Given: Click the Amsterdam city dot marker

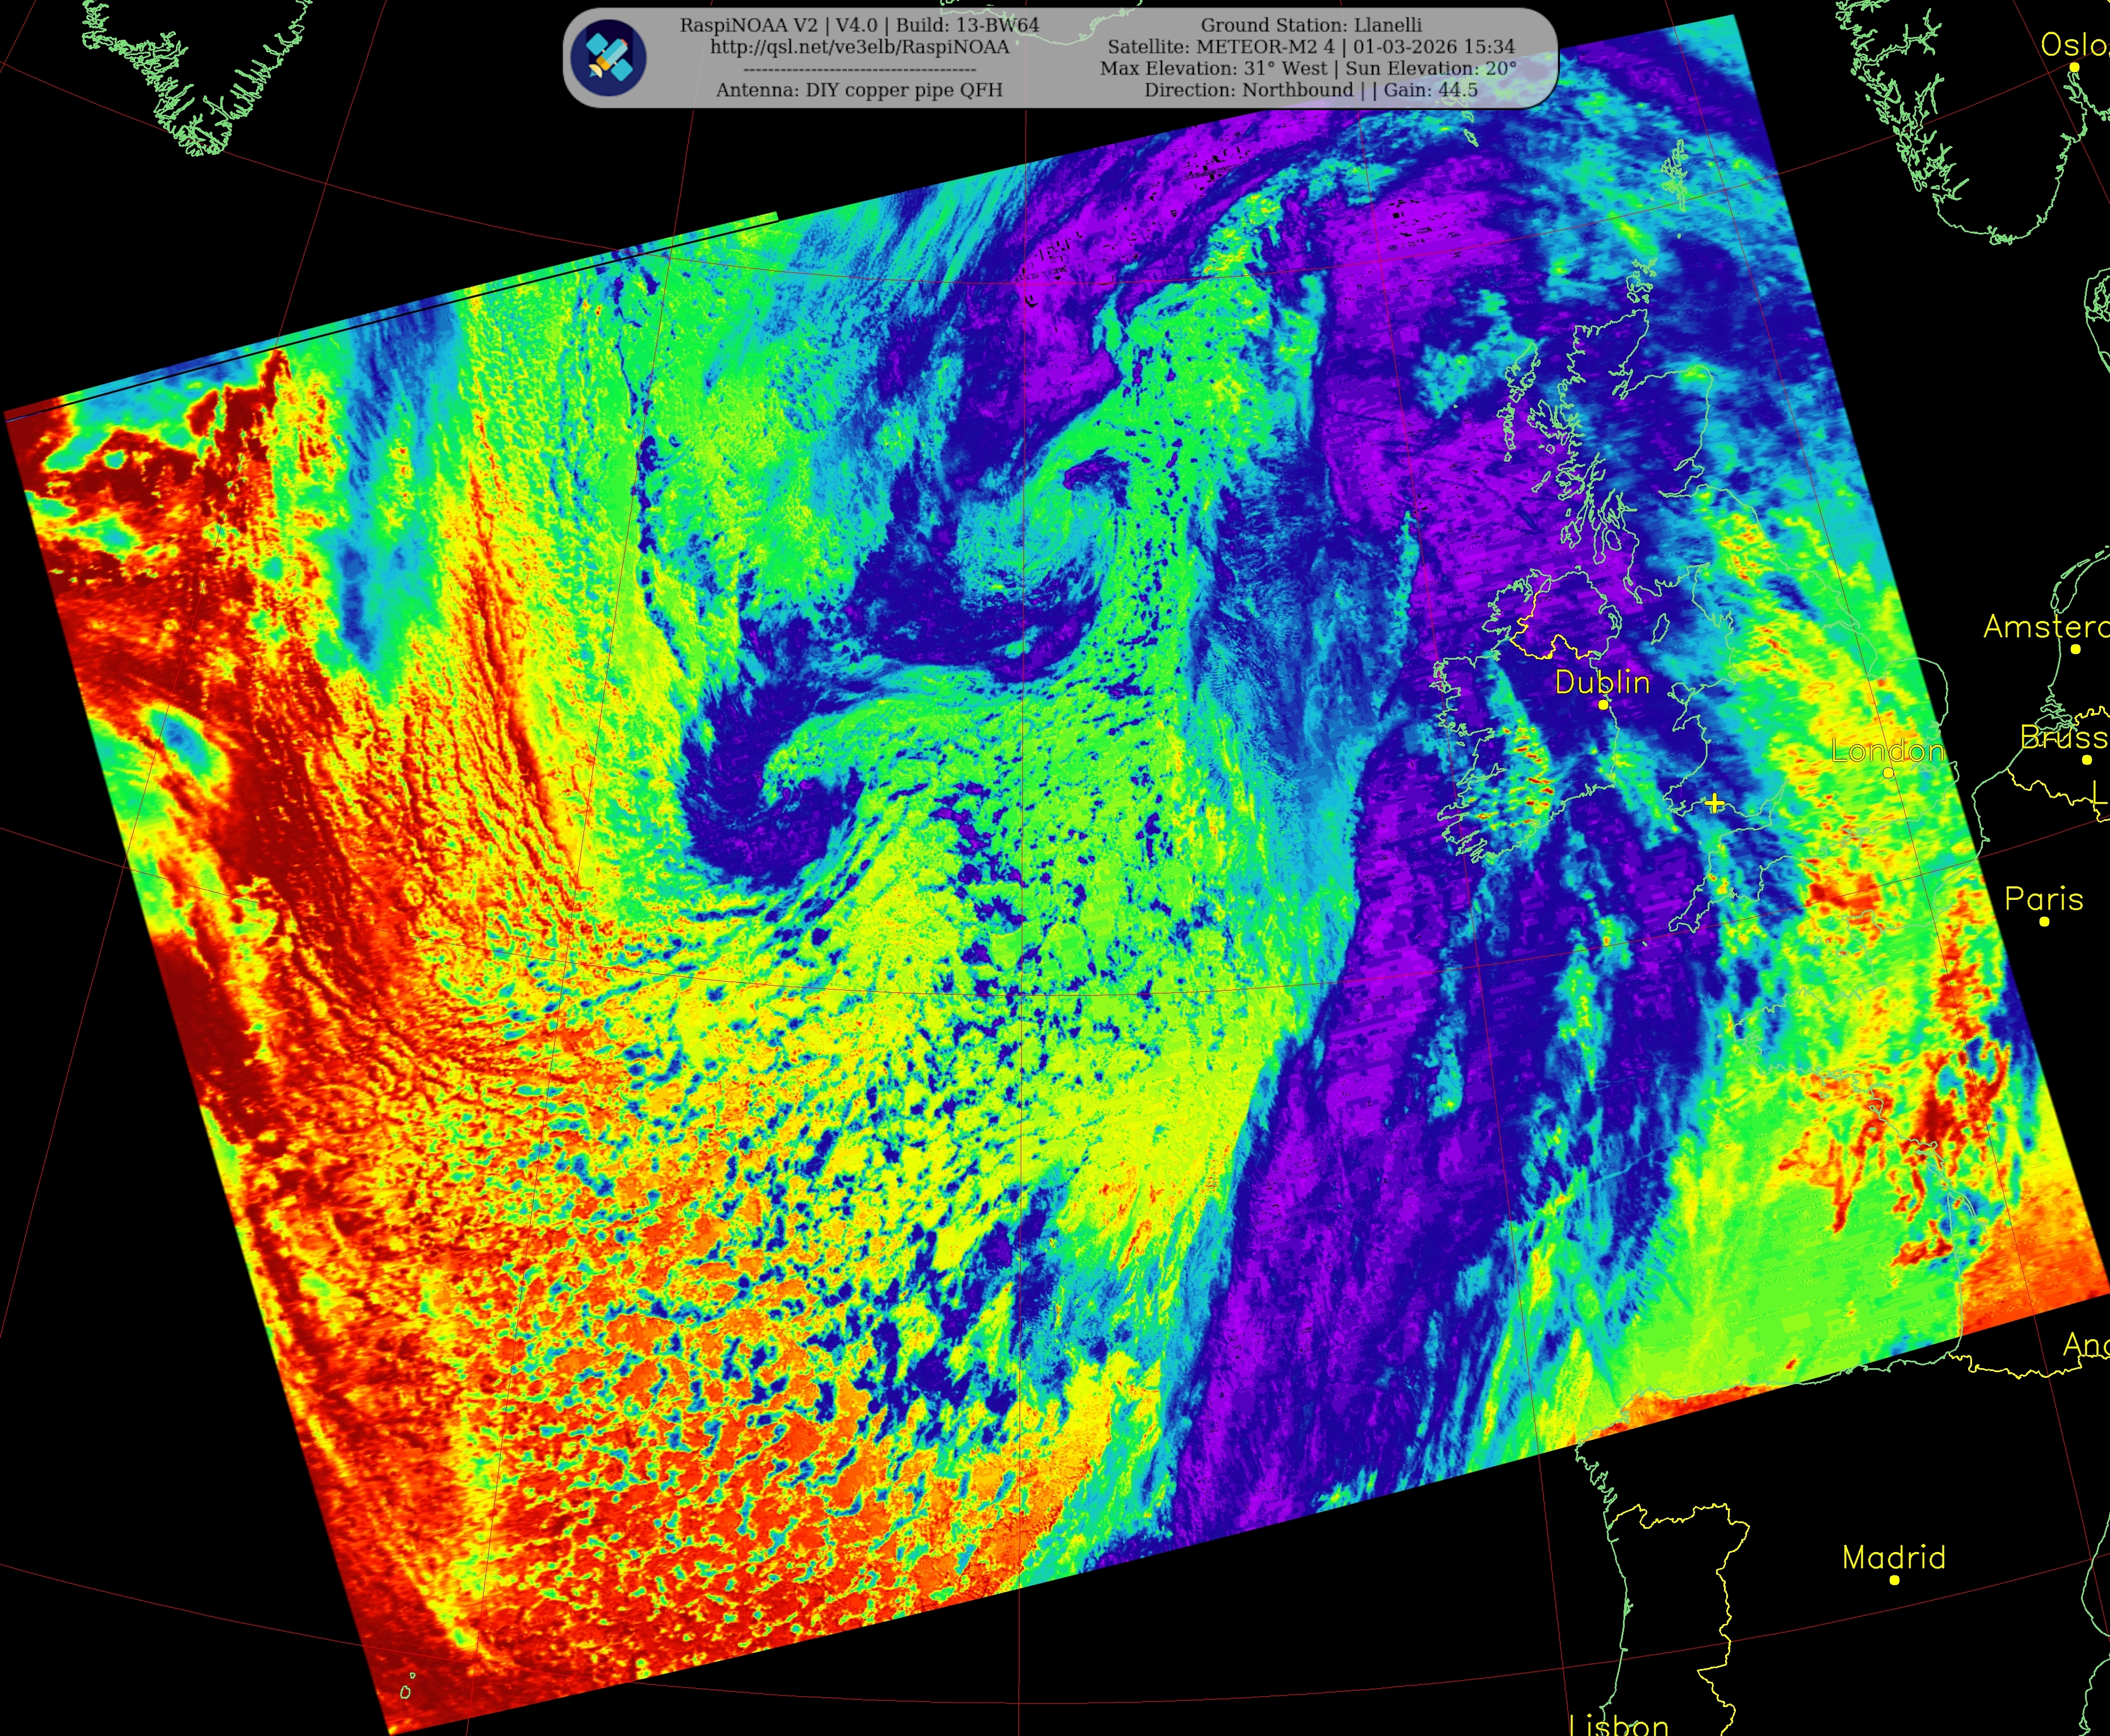Looking at the screenshot, I should [x=2076, y=649].
